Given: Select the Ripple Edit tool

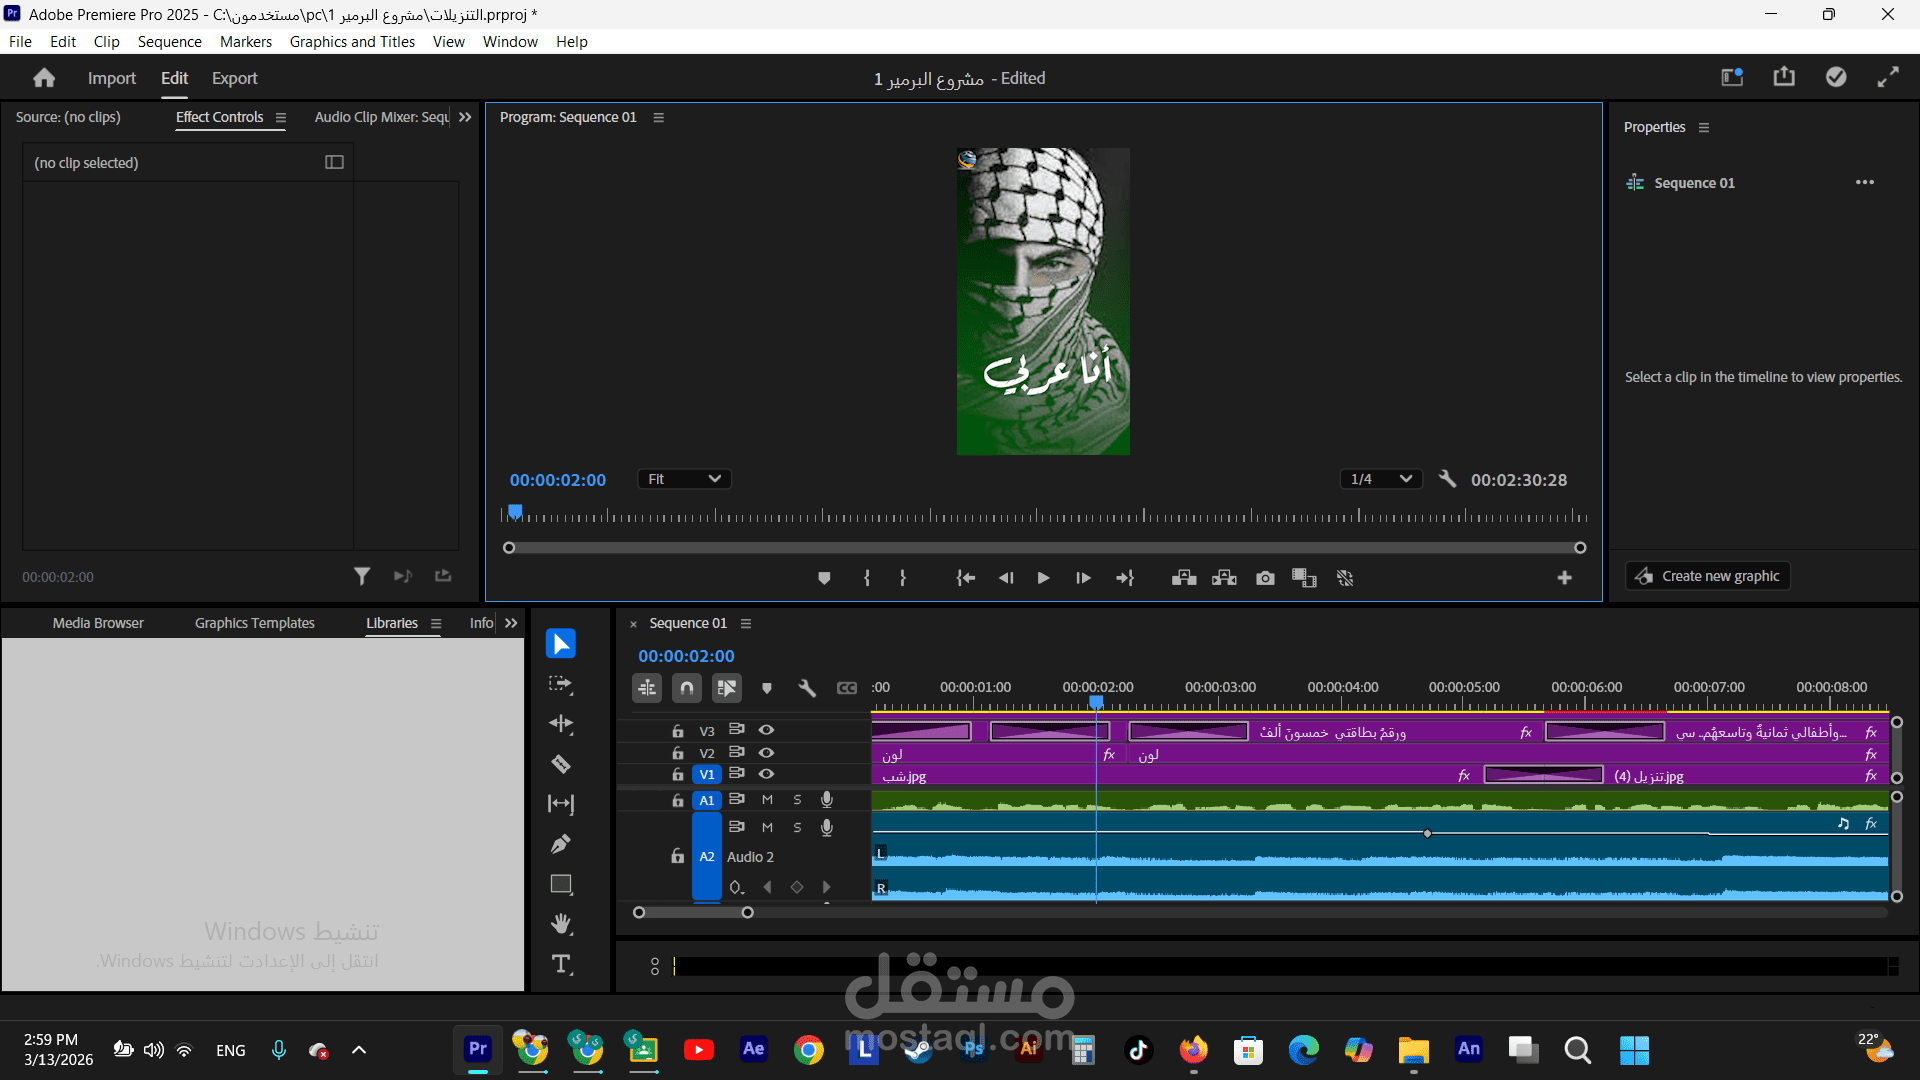Looking at the screenshot, I should click(x=561, y=724).
